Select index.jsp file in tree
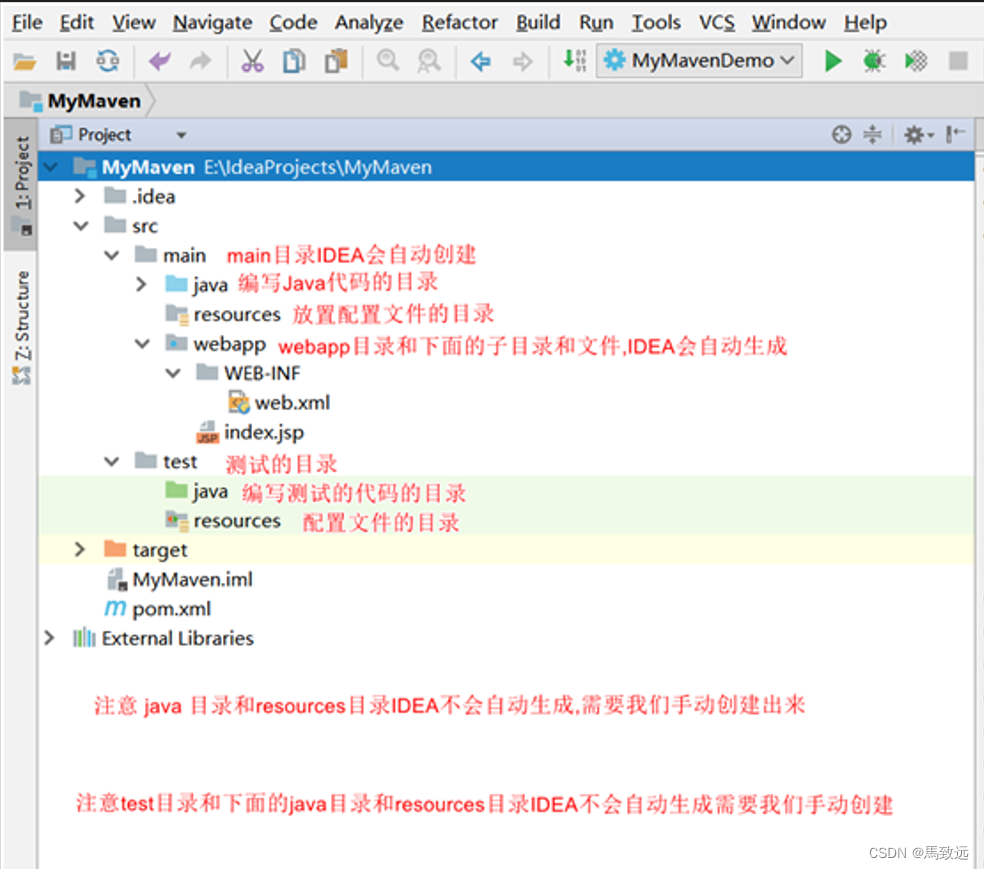Screen dimensions: 984x869 [x=251, y=432]
